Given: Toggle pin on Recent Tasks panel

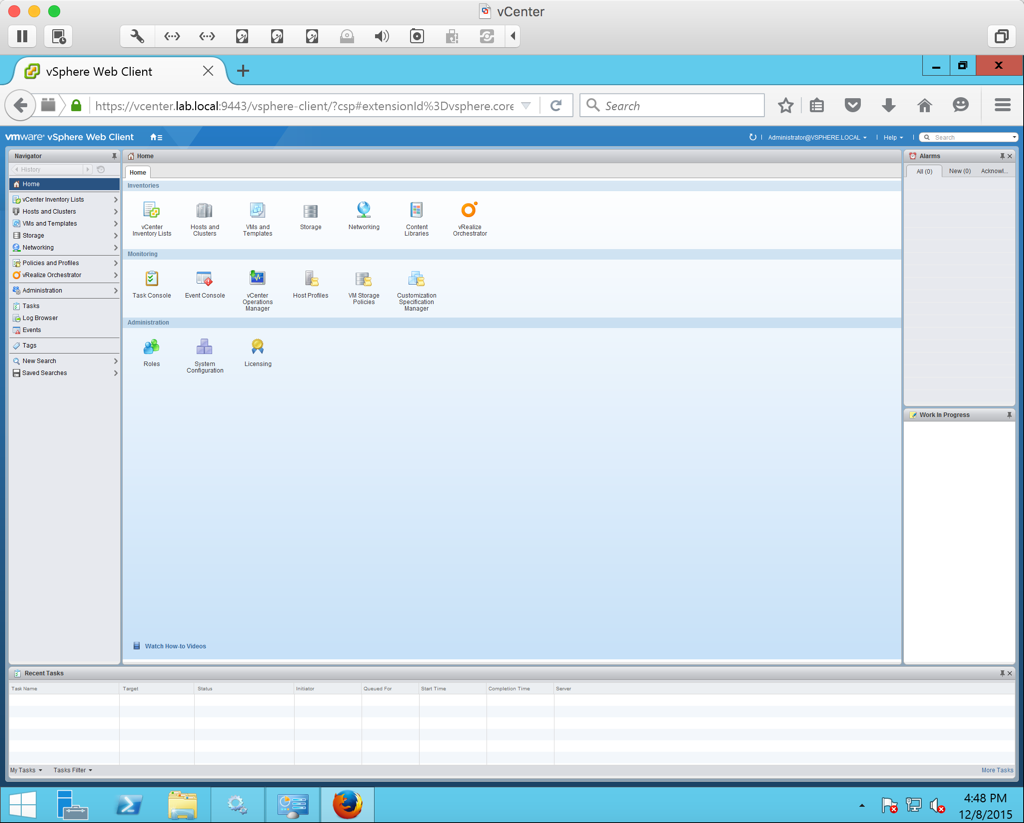Looking at the screenshot, I should [1001, 673].
